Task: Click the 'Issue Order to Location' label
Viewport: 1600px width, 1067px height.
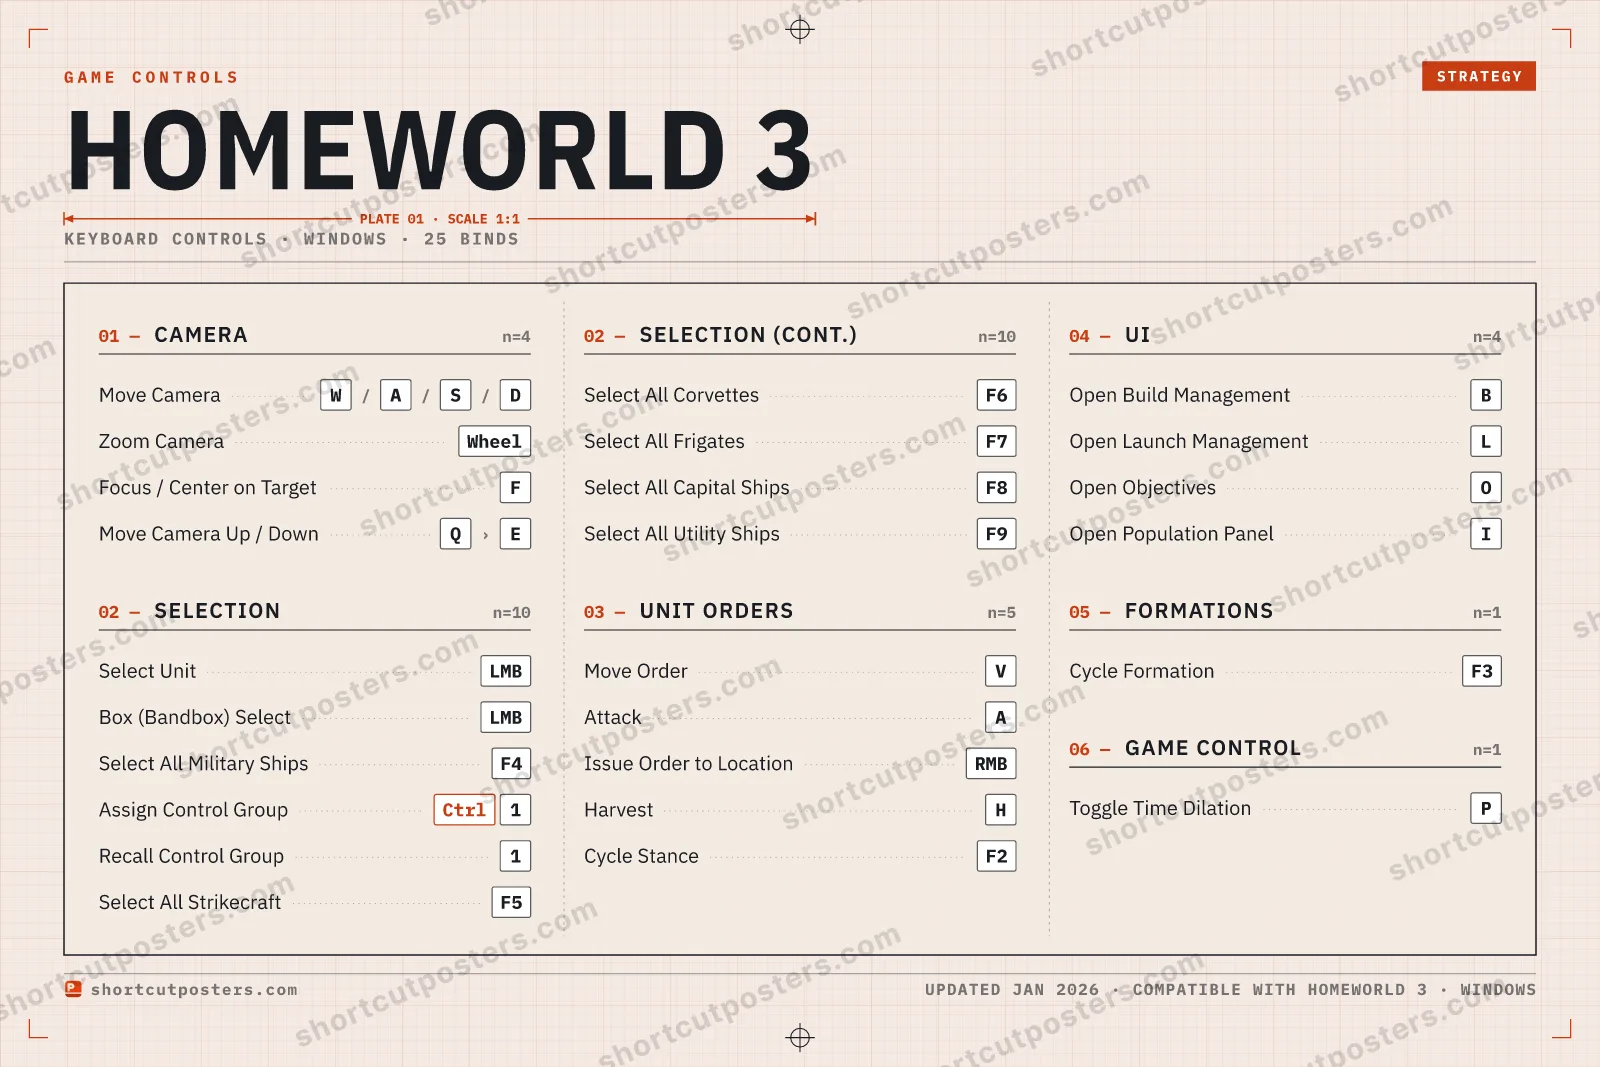Action: [x=688, y=763]
